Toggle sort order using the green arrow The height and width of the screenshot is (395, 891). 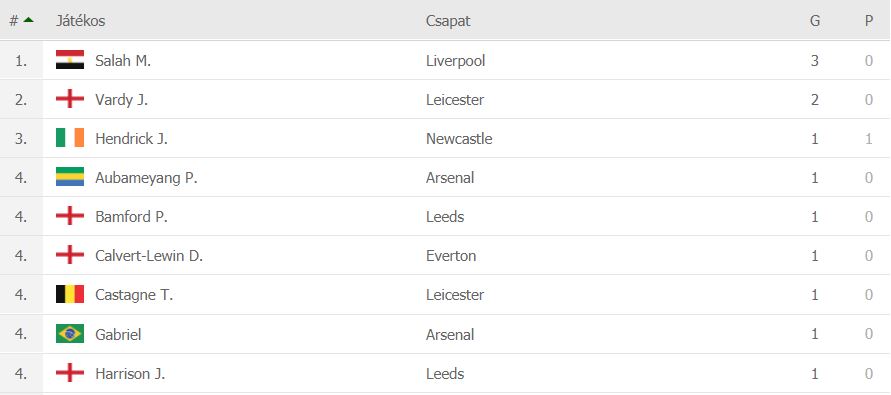28,20
